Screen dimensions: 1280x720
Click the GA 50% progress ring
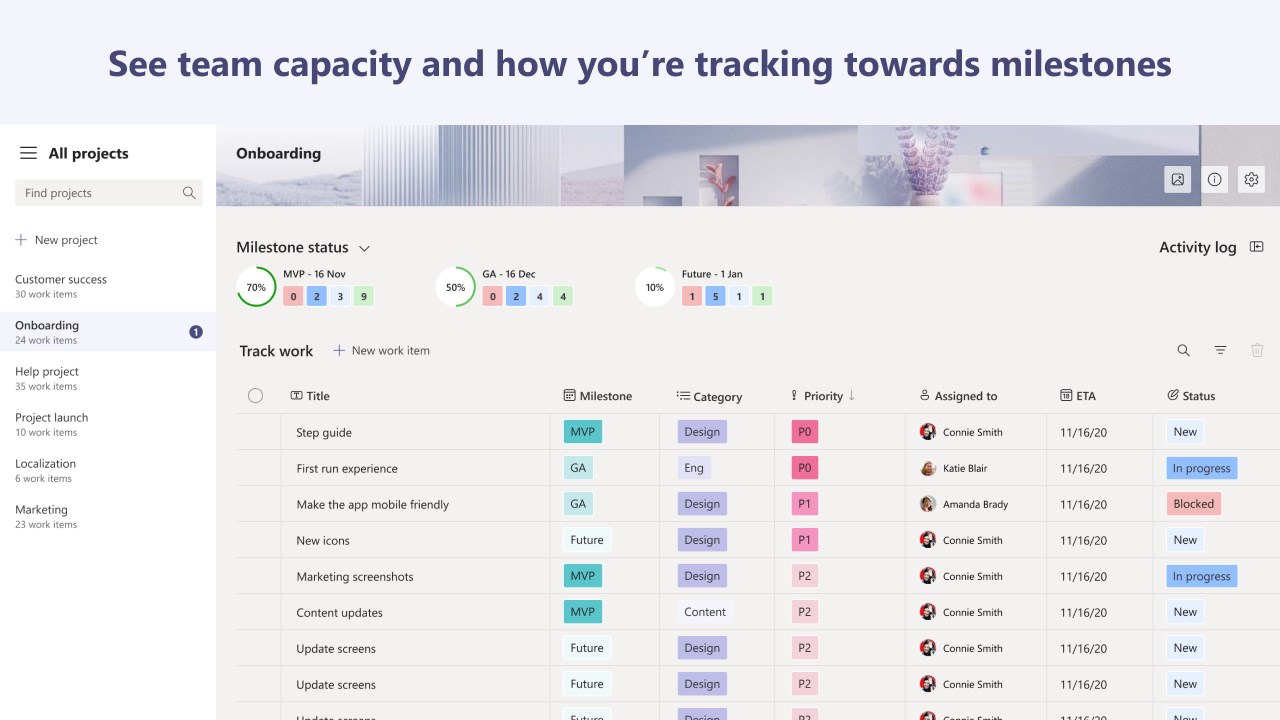point(455,287)
